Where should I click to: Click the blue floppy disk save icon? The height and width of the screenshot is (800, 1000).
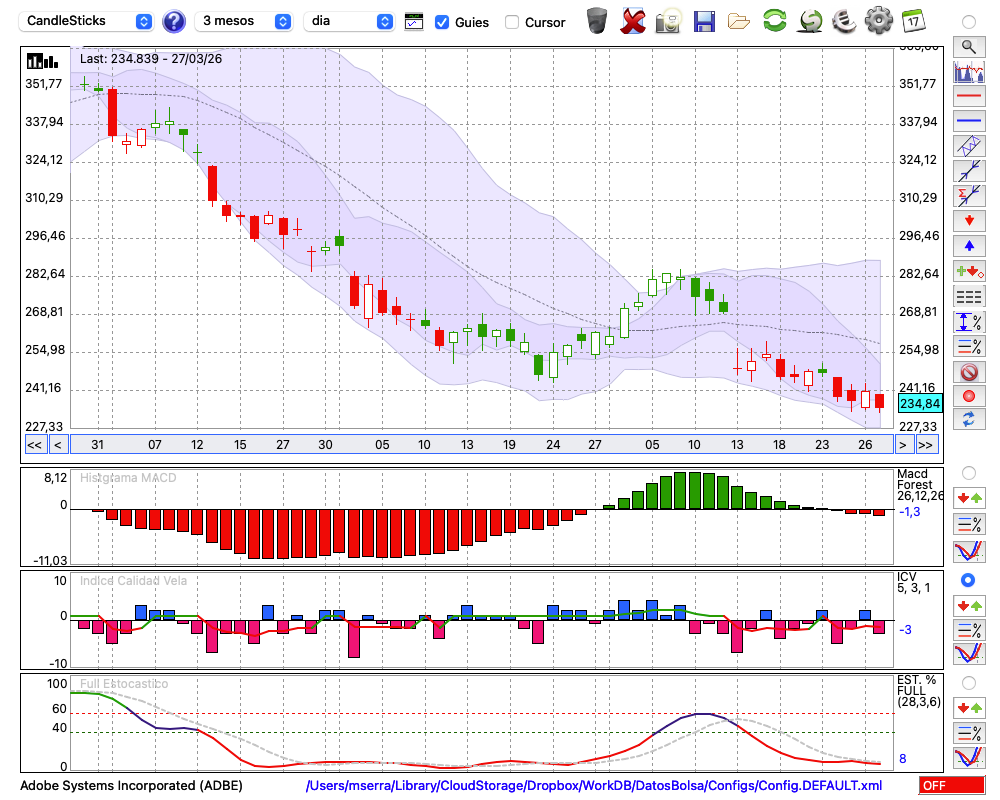coord(704,21)
